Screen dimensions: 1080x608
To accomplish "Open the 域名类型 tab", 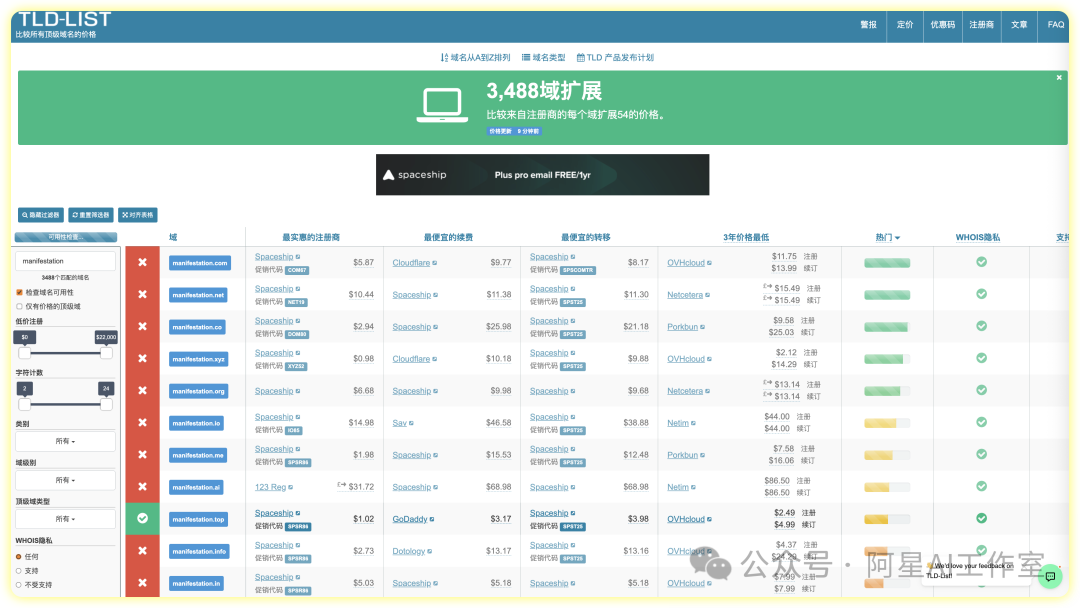I will 543,58.
